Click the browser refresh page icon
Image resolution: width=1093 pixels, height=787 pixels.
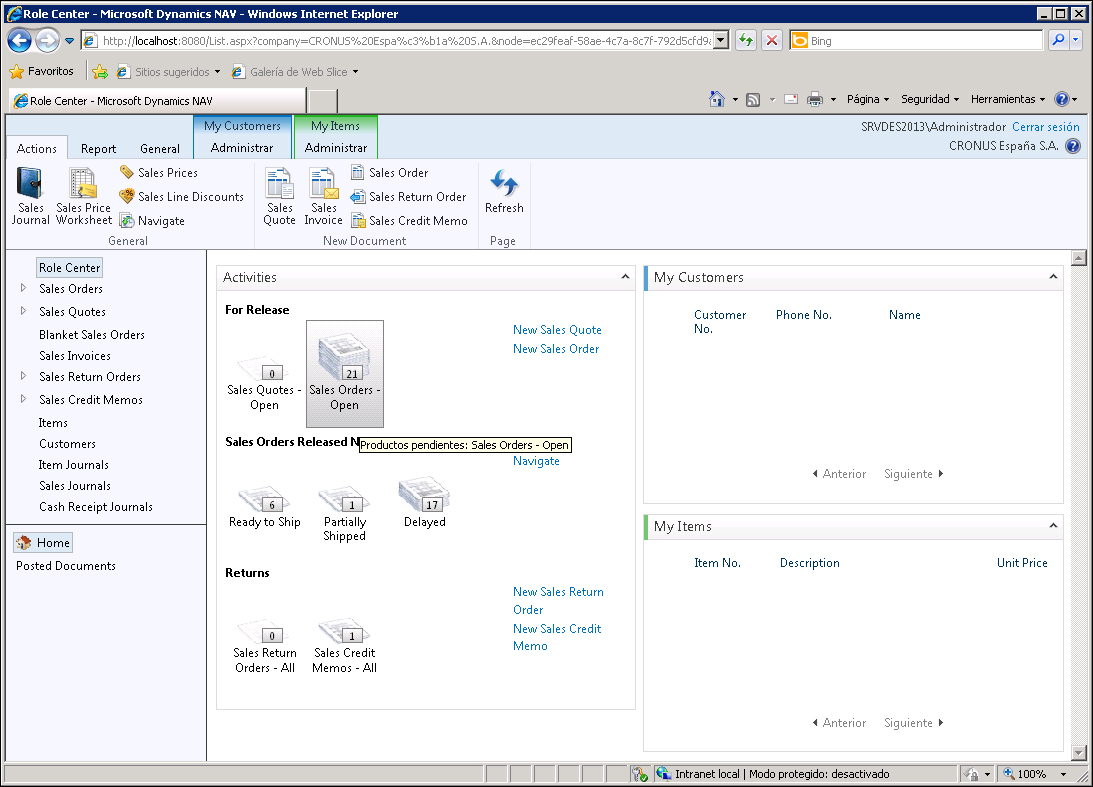click(x=746, y=40)
